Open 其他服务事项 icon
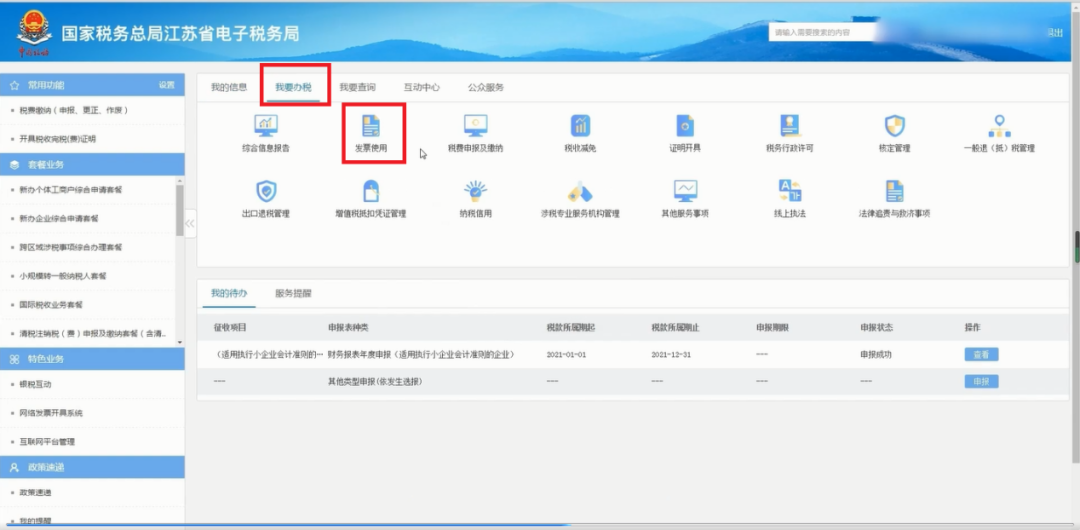This screenshot has width=1080, height=530. (685, 191)
